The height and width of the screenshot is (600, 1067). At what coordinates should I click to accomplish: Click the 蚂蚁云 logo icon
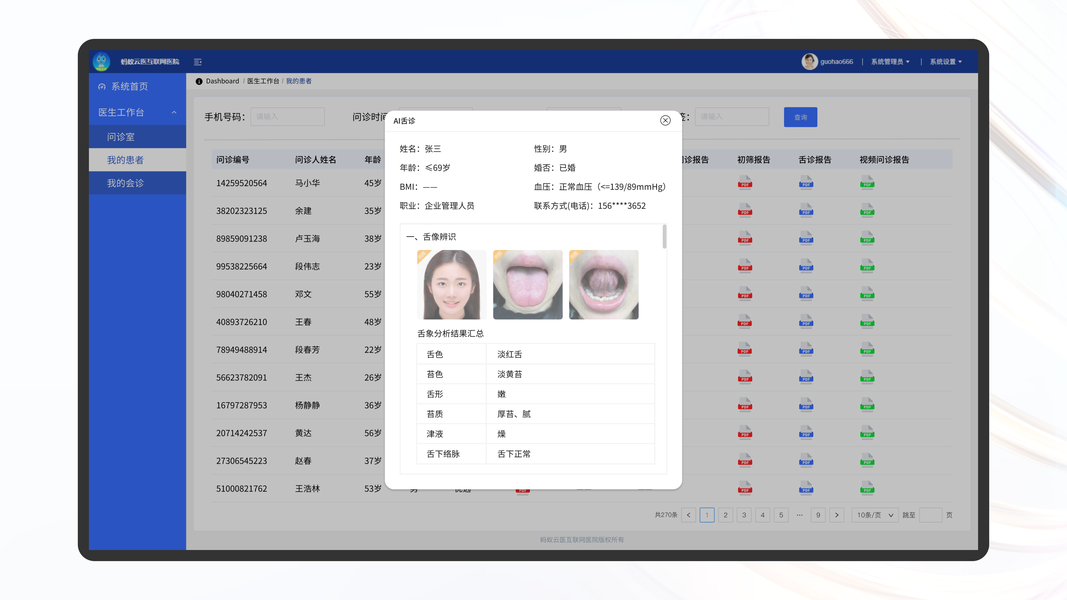(101, 61)
